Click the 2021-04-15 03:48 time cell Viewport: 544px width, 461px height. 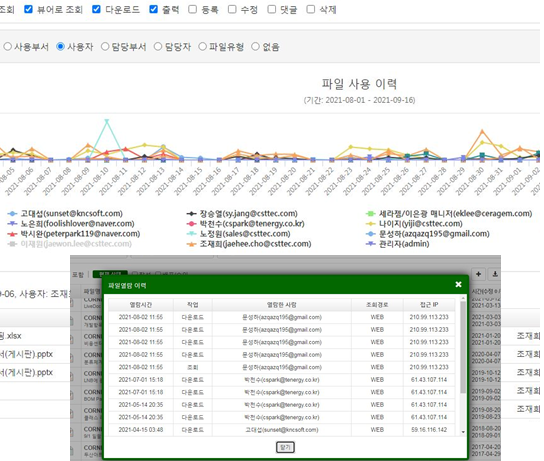tap(141, 430)
